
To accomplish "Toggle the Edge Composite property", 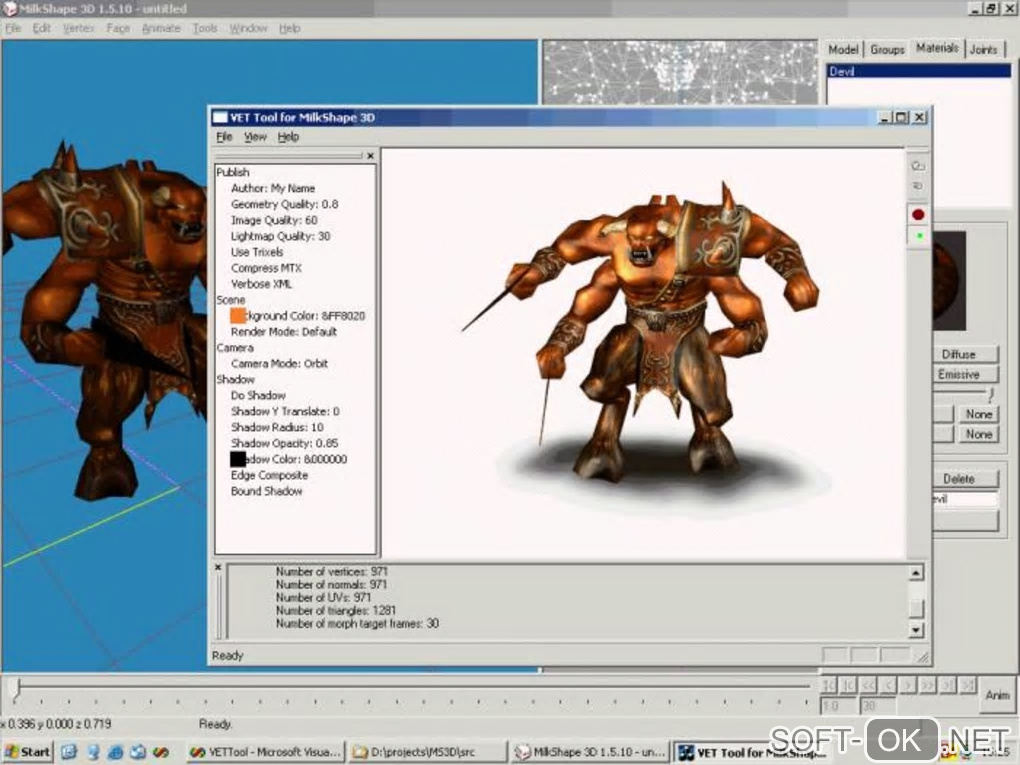I will 269,476.
